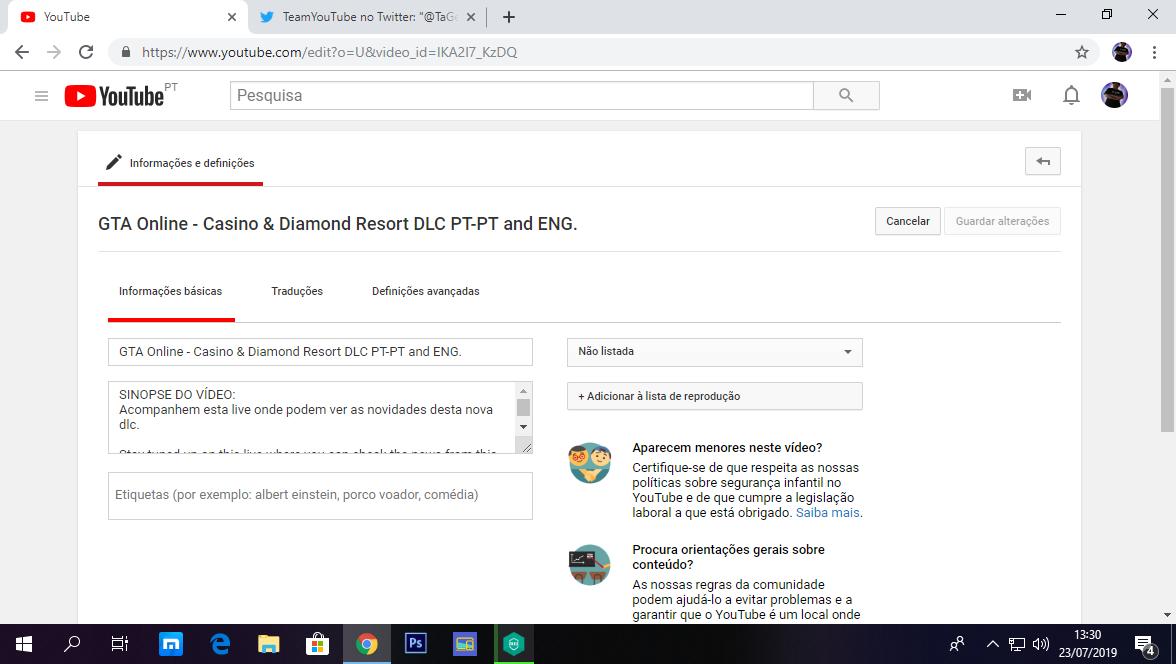Open Chrome's three-dot menu
The image size is (1176, 664).
pyautogui.click(x=1154, y=52)
